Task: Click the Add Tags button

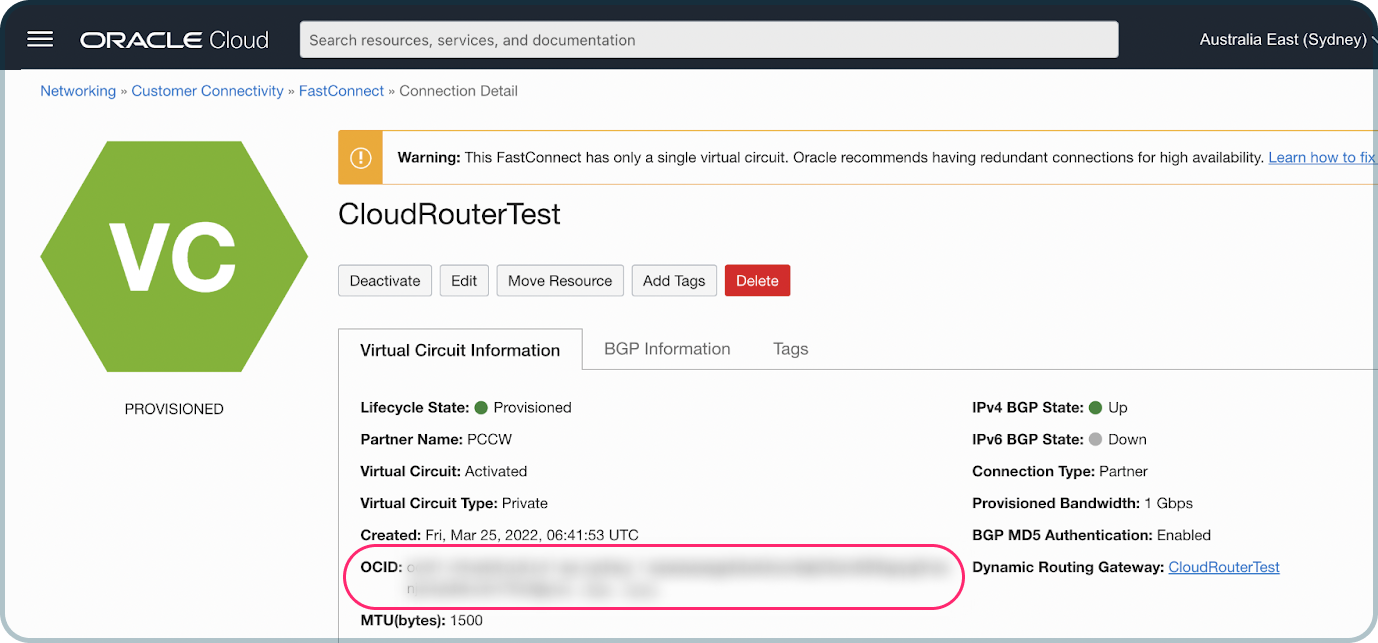Action: click(x=674, y=281)
